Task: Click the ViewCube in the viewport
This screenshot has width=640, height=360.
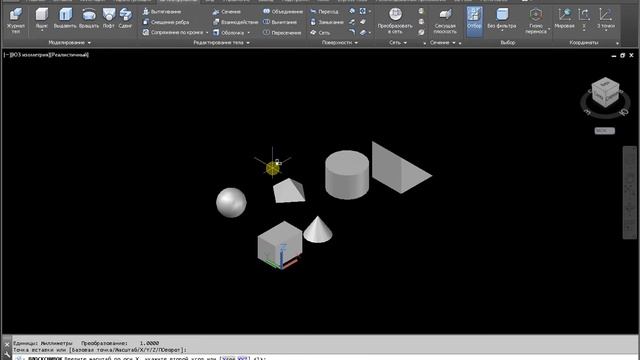Action: (605, 93)
